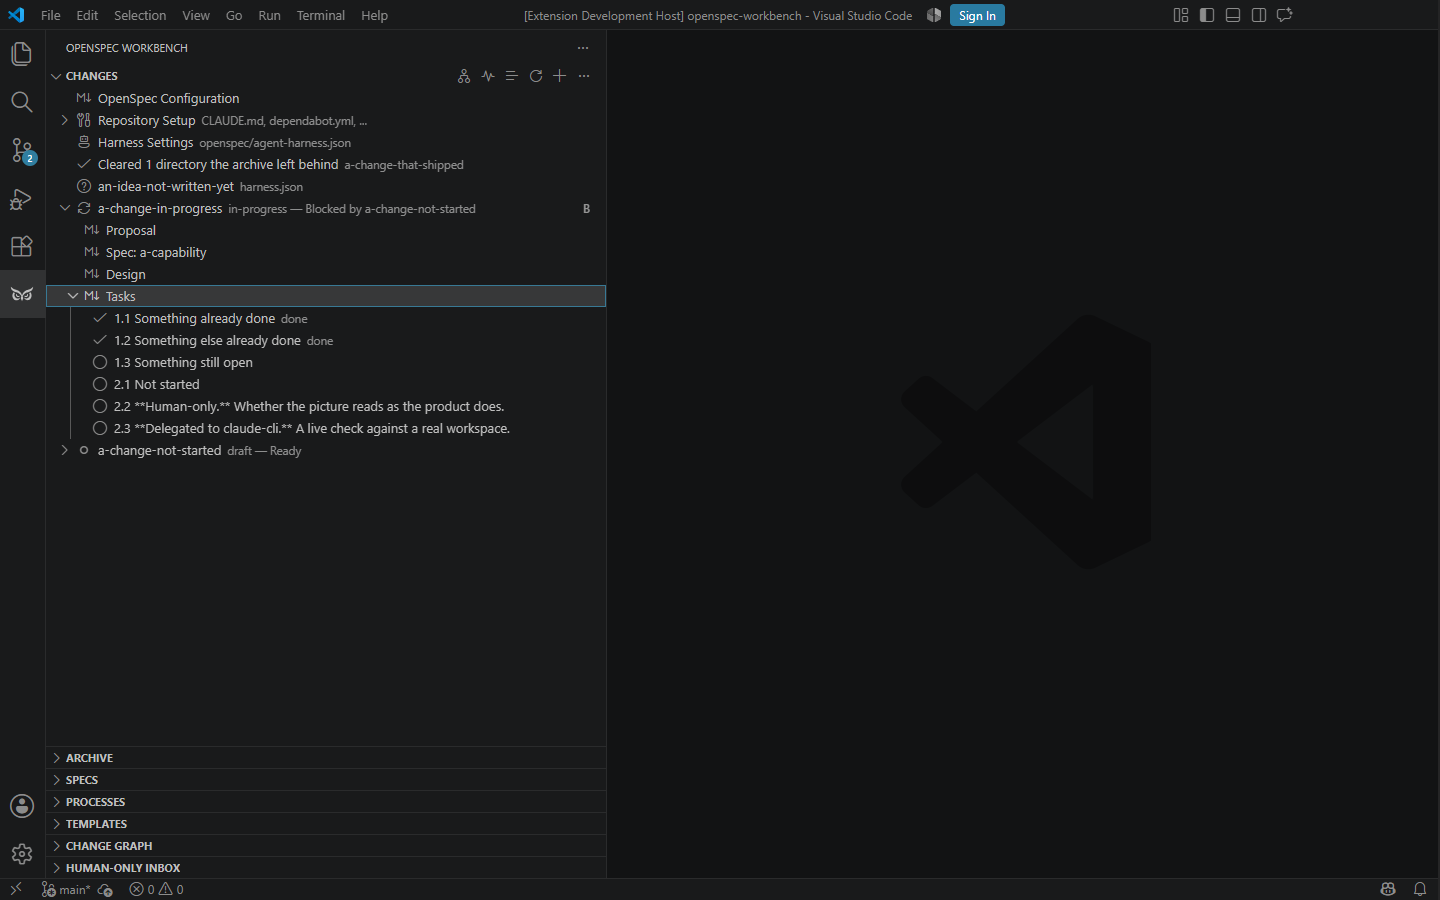Check off task 2.2 Human-only
Viewport: 1440px width, 900px height.
pos(100,406)
